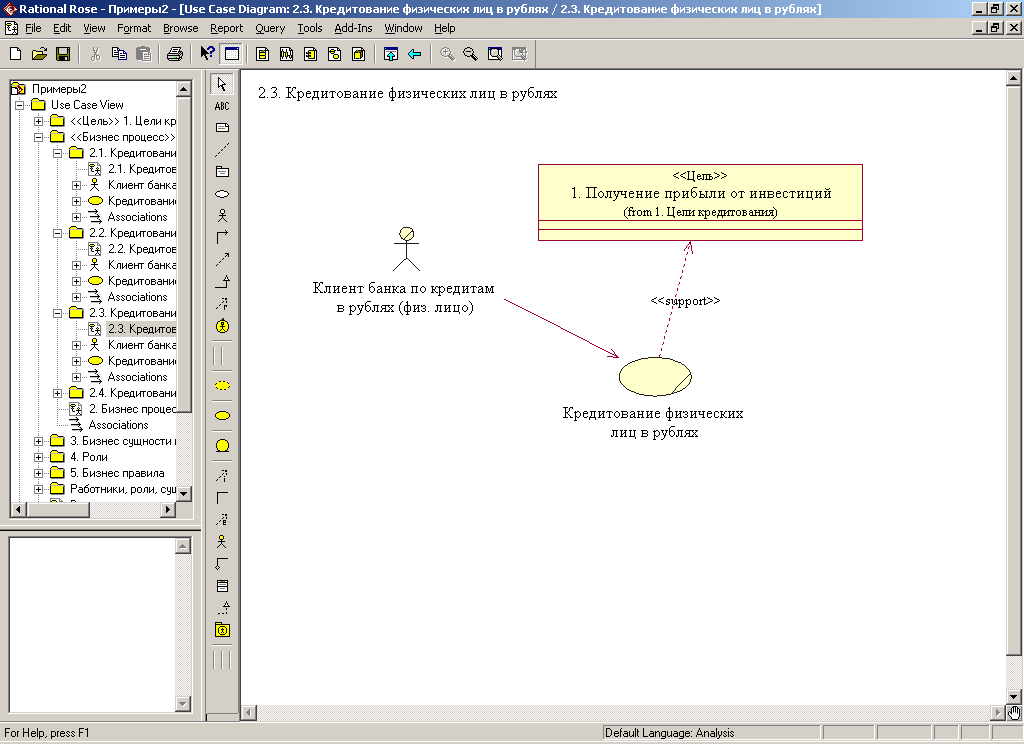Image resolution: width=1024 pixels, height=744 pixels.
Task: Click the Print icon in the toolbar
Action: (x=174, y=54)
